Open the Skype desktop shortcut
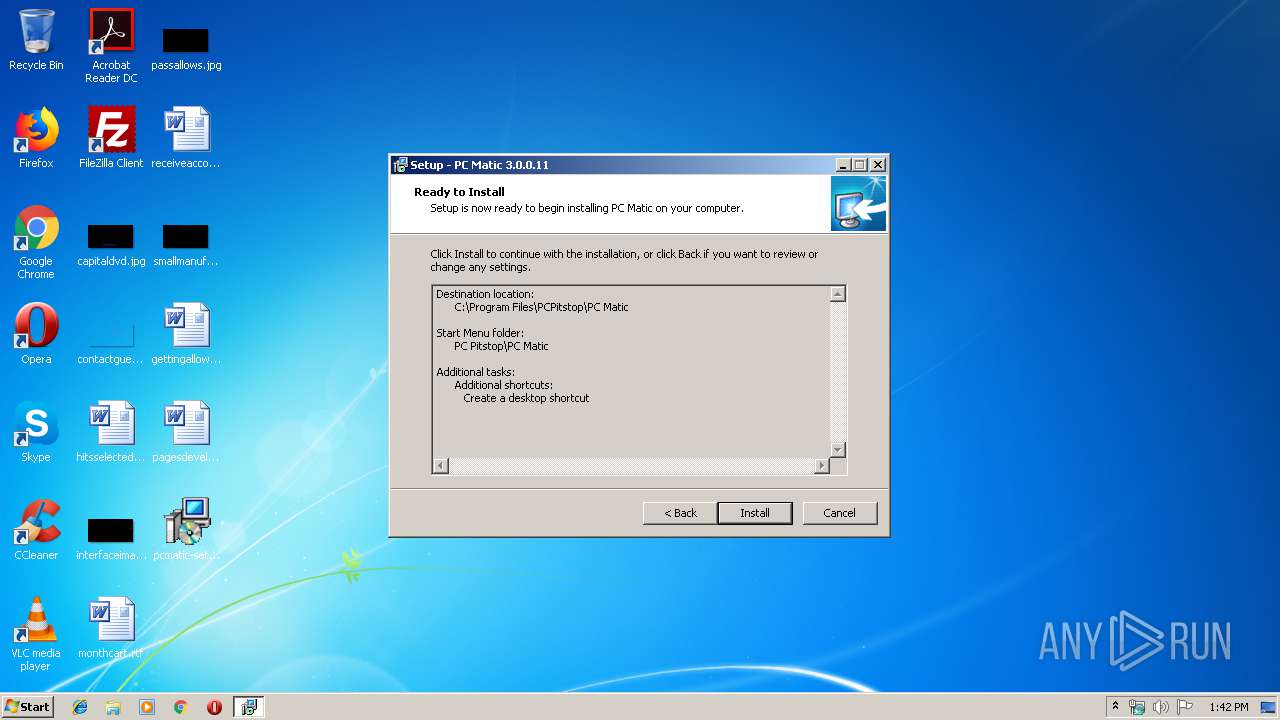1280x720 pixels. pyautogui.click(x=36, y=432)
